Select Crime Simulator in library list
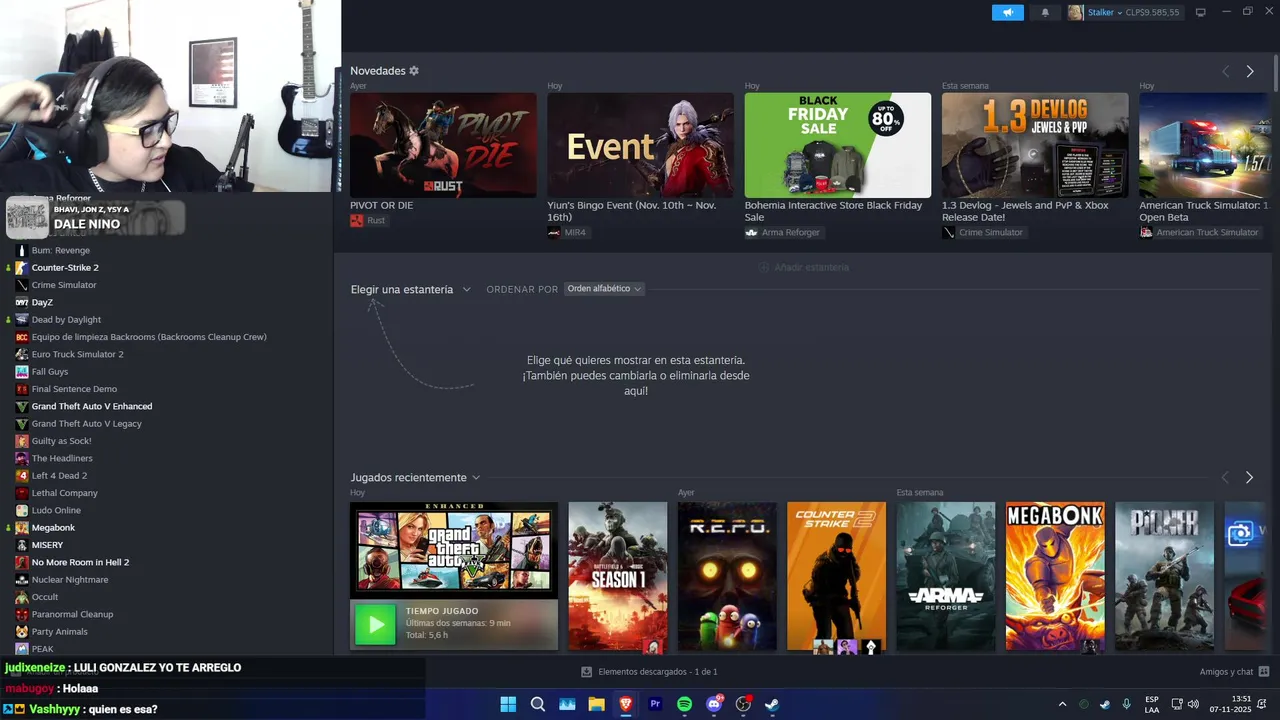The height and width of the screenshot is (720, 1280). tap(64, 285)
